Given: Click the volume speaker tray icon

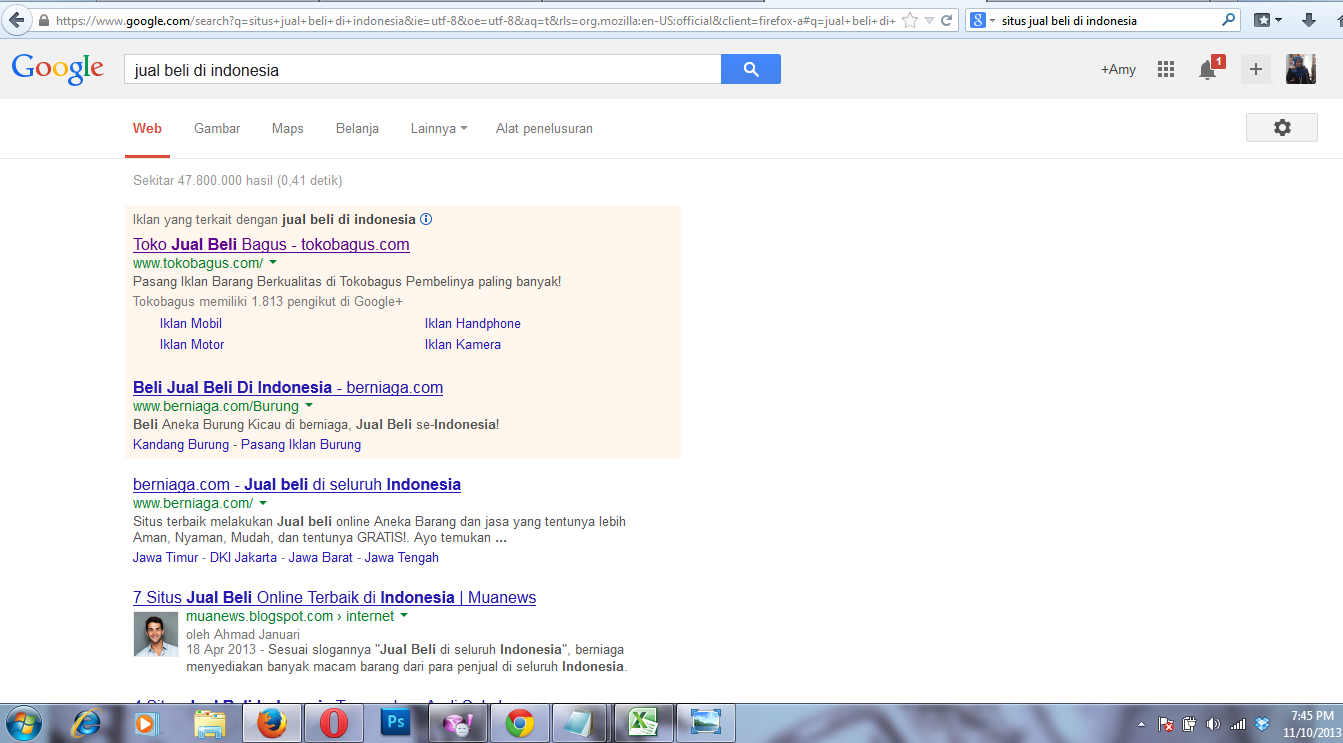Looking at the screenshot, I should click(x=1213, y=723).
